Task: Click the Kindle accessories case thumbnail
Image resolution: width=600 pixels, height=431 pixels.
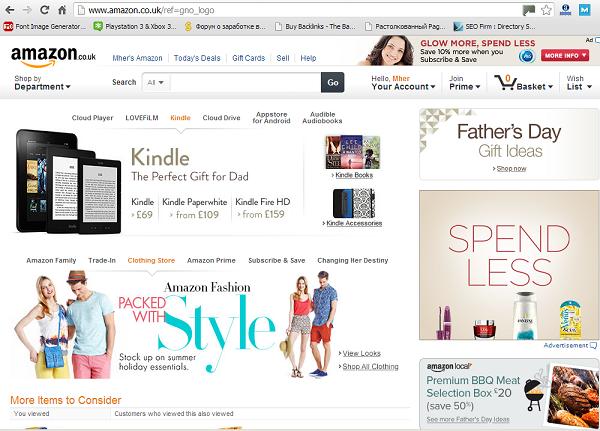Action: point(354,203)
